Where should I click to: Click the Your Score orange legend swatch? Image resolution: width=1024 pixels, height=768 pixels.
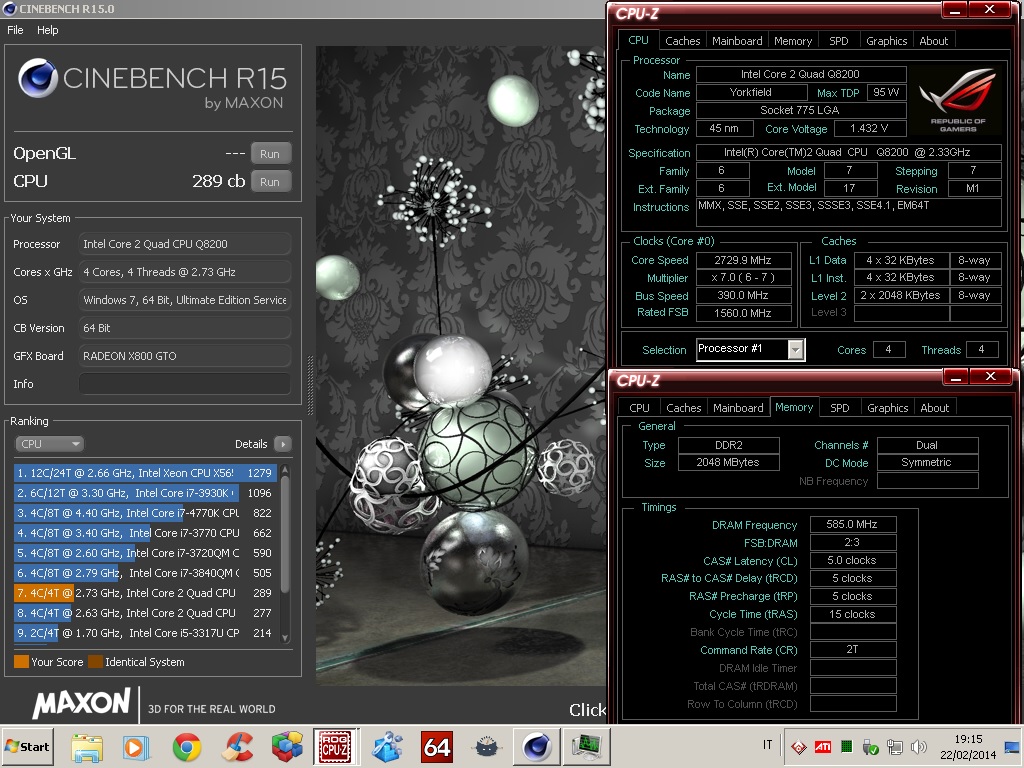tap(22, 662)
